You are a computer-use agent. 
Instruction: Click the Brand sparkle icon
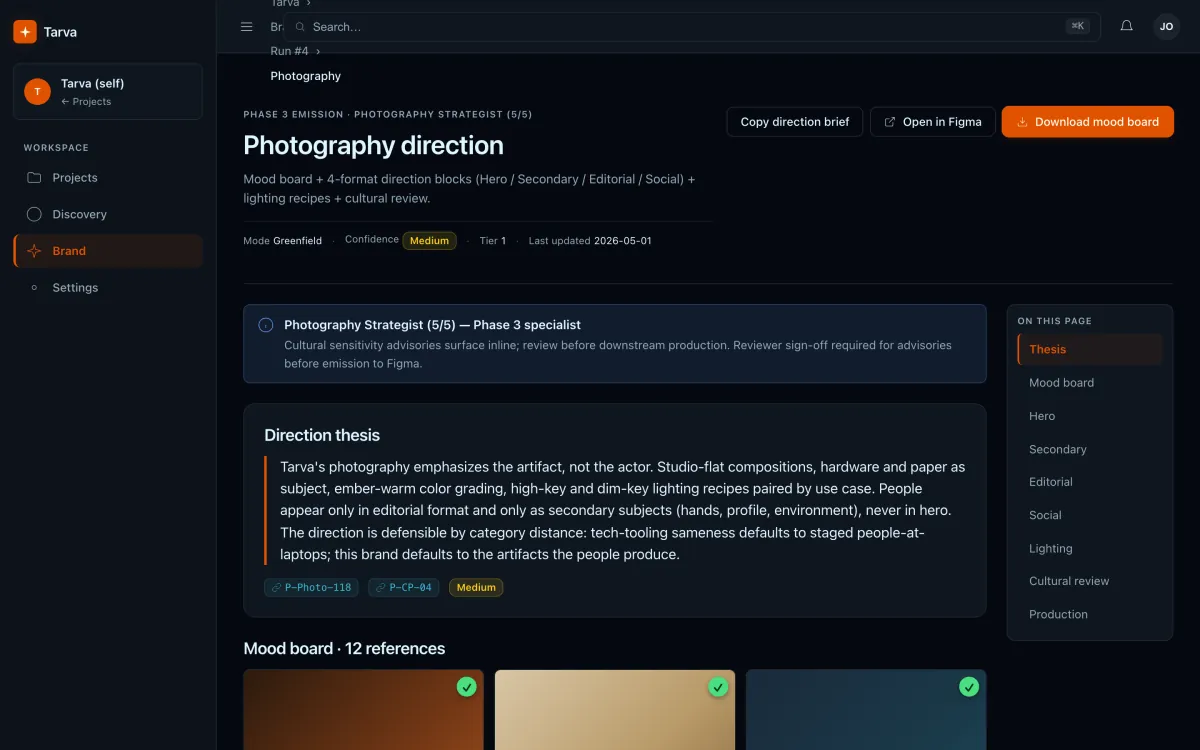coord(34,251)
